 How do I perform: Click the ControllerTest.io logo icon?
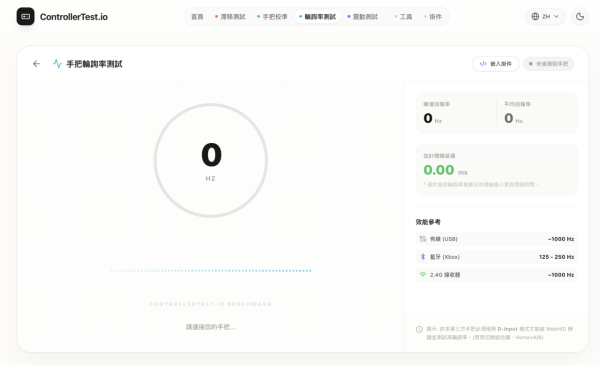(x=25, y=16)
